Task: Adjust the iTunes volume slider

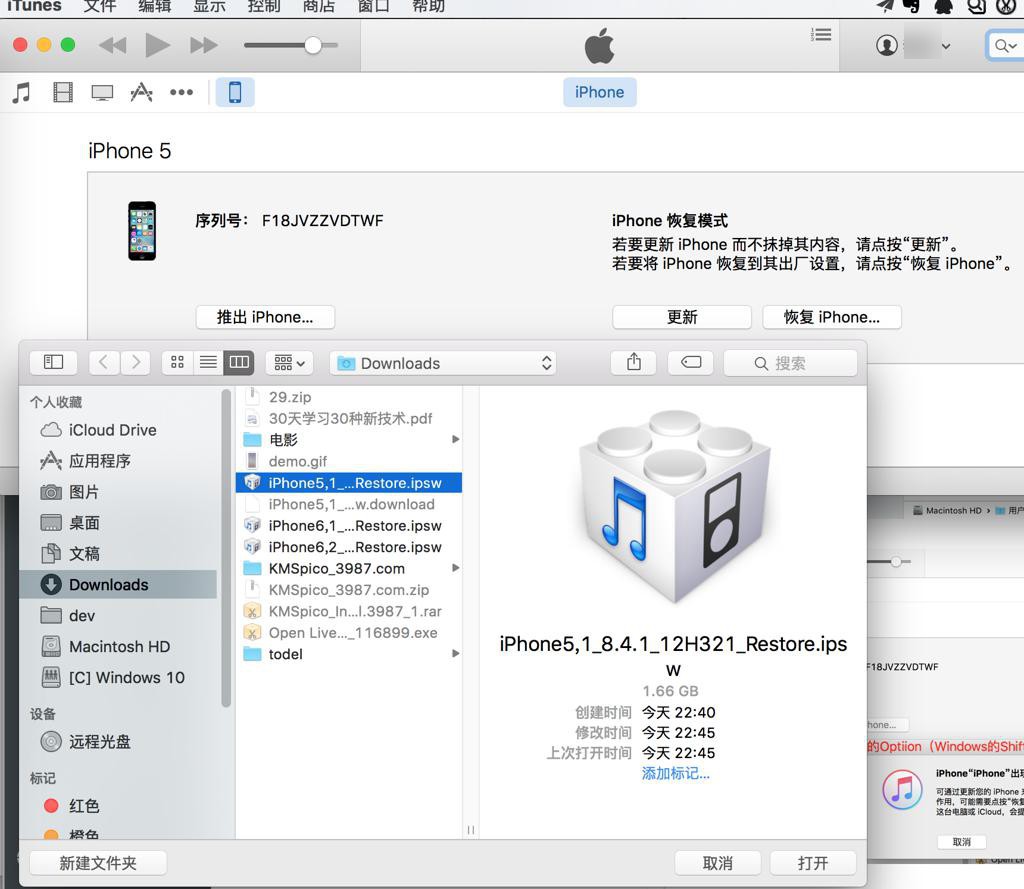Action: click(291, 45)
